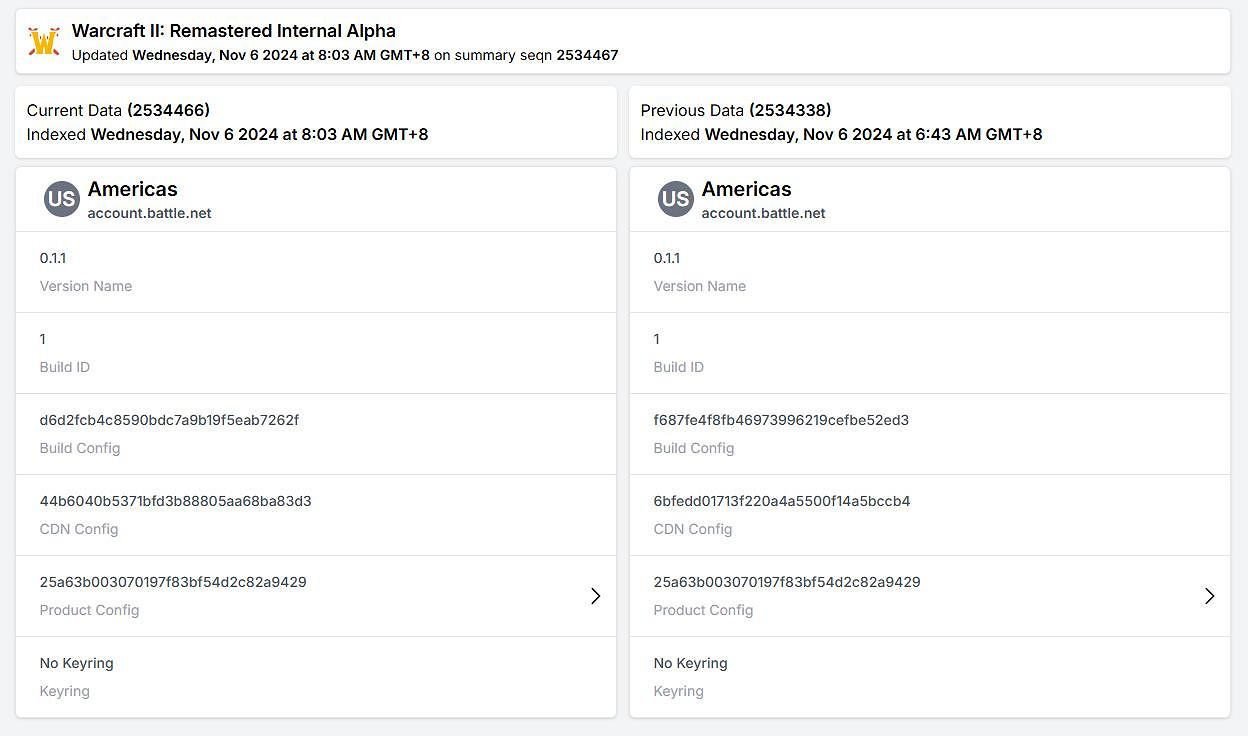This screenshot has height=736, width=1248.
Task: Click the US badge in Current Data panel
Action: point(61,199)
